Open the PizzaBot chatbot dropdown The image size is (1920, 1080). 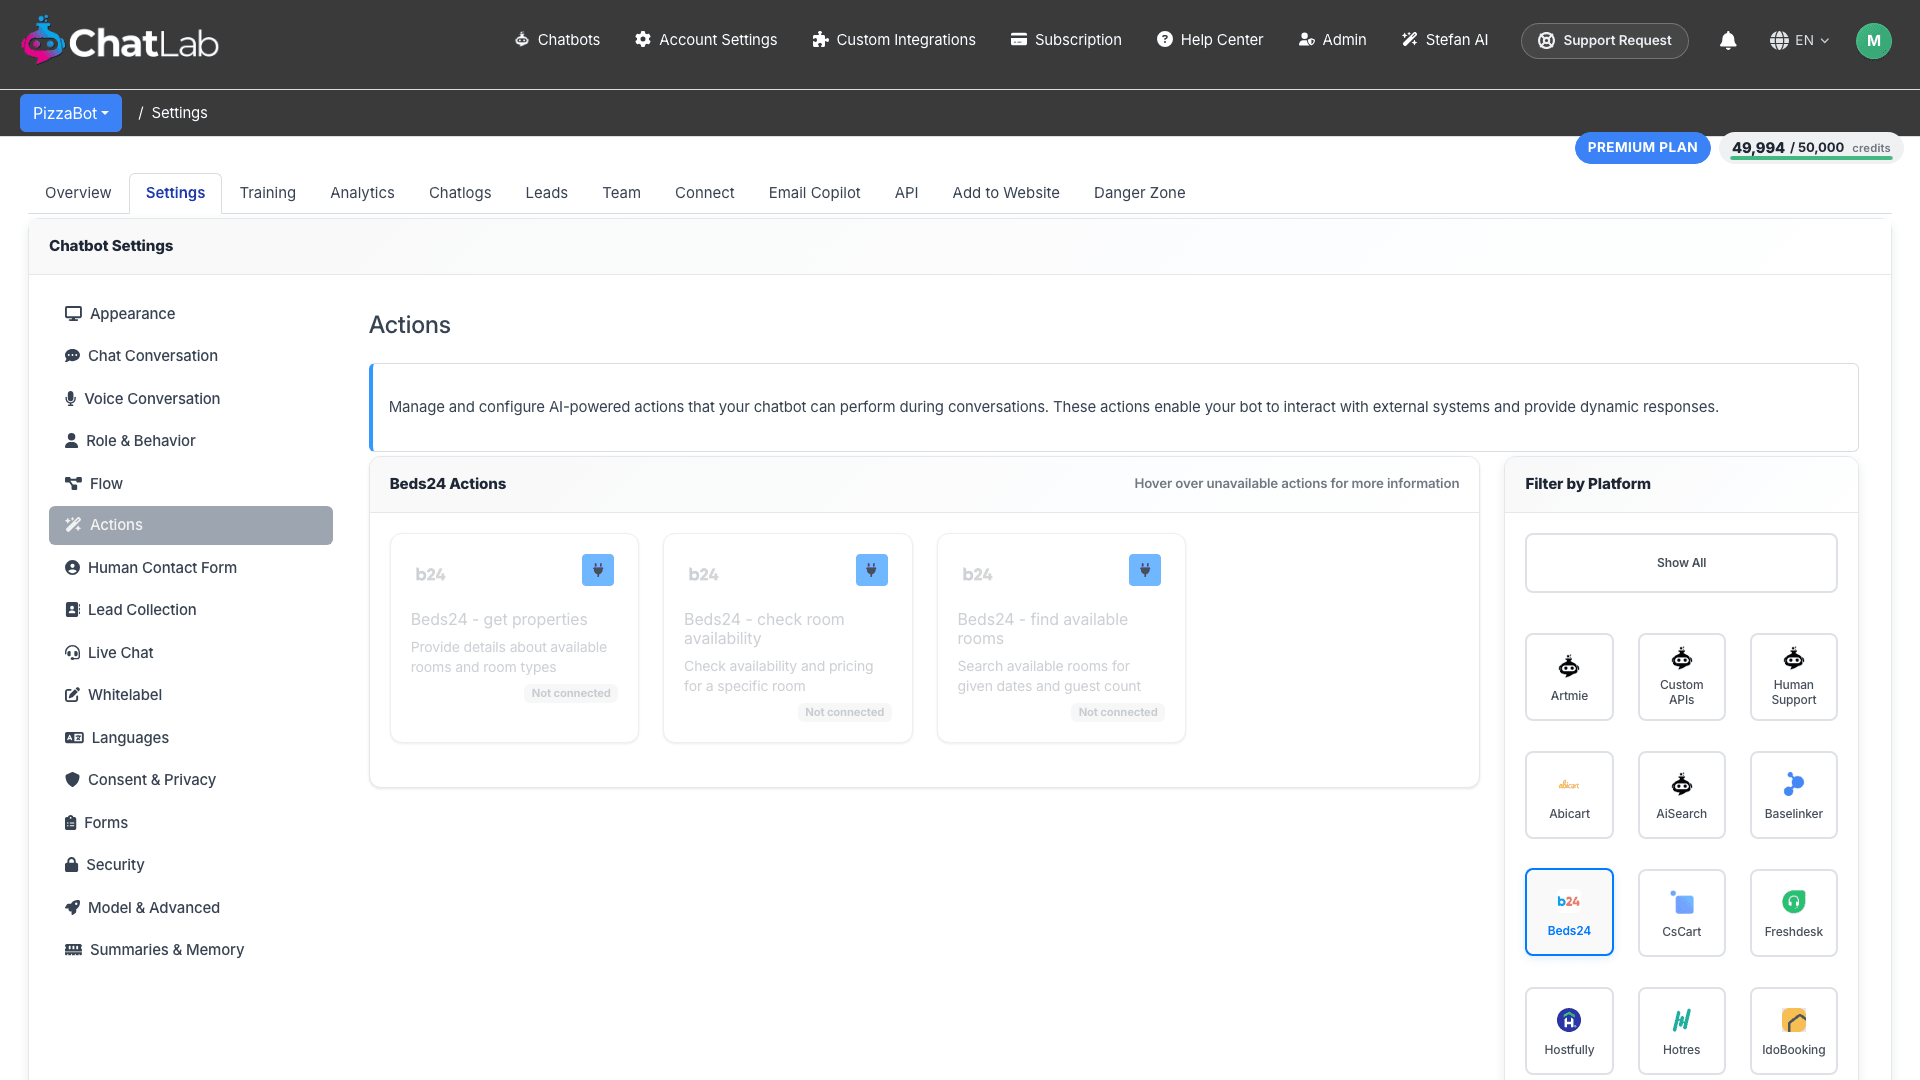point(71,113)
